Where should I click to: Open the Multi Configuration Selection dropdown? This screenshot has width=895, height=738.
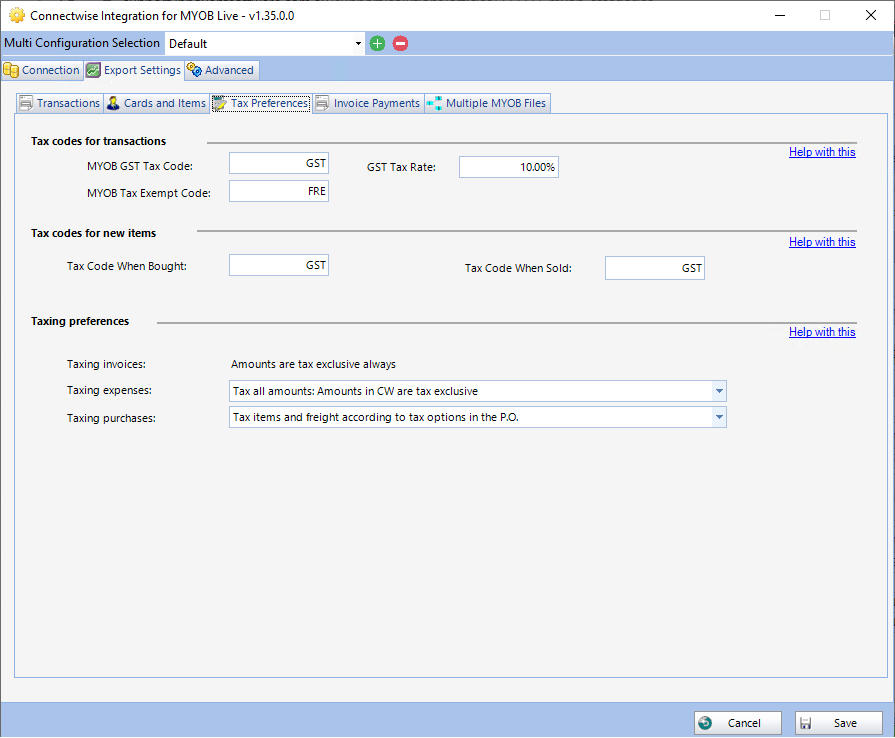(x=358, y=43)
